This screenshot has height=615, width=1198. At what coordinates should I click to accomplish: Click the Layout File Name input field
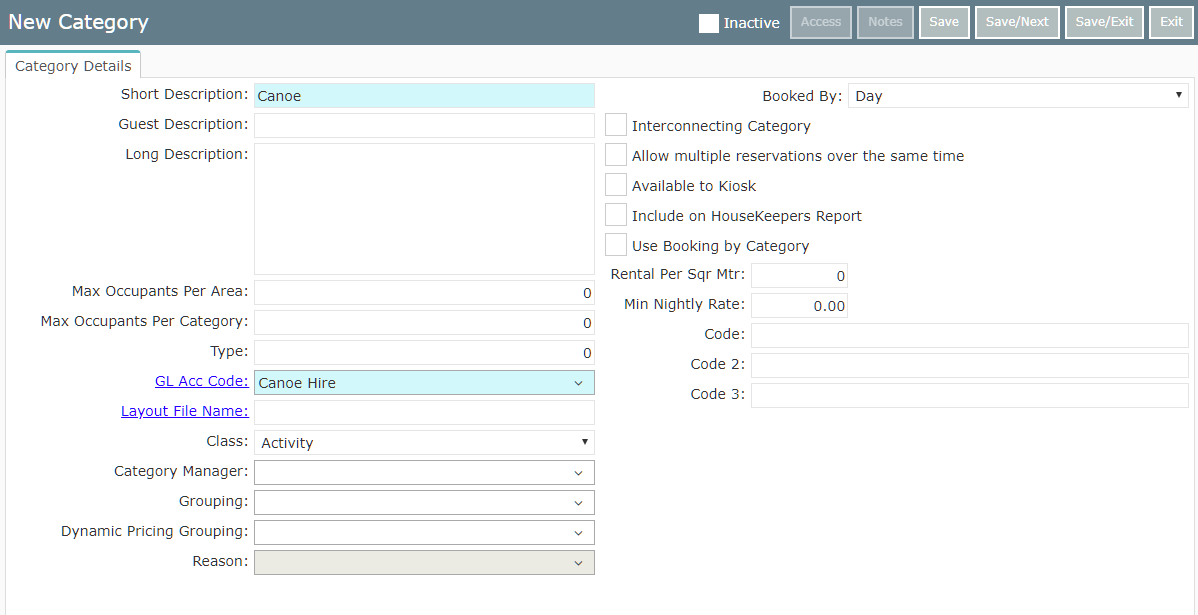(424, 413)
